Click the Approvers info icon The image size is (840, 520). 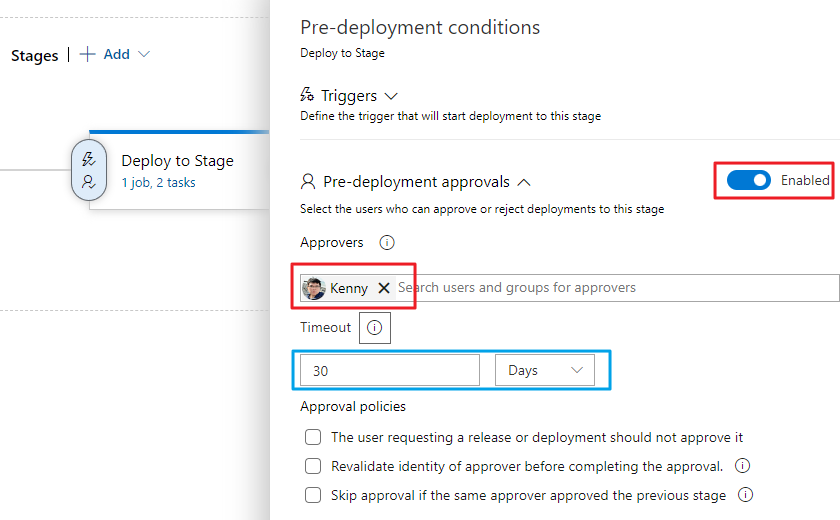tap(387, 242)
